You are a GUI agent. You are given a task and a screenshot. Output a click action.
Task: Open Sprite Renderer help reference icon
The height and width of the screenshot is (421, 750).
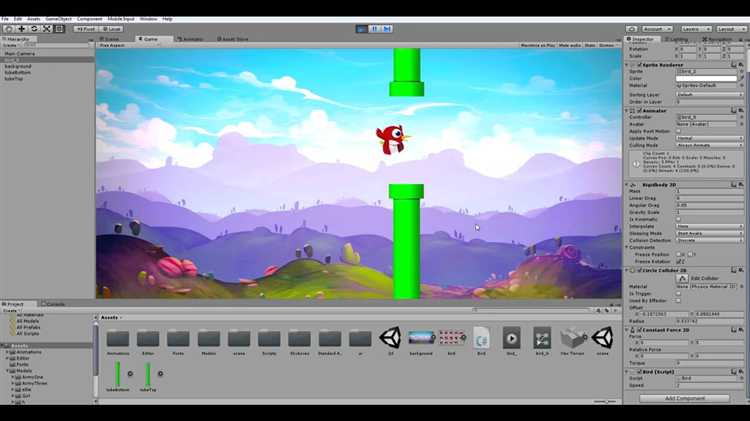[734, 65]
